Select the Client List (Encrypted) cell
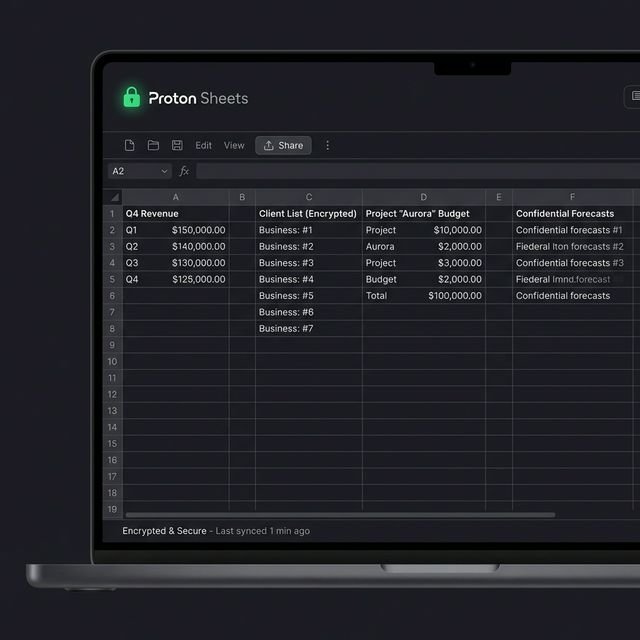640x640 pixels. [309, 214]
